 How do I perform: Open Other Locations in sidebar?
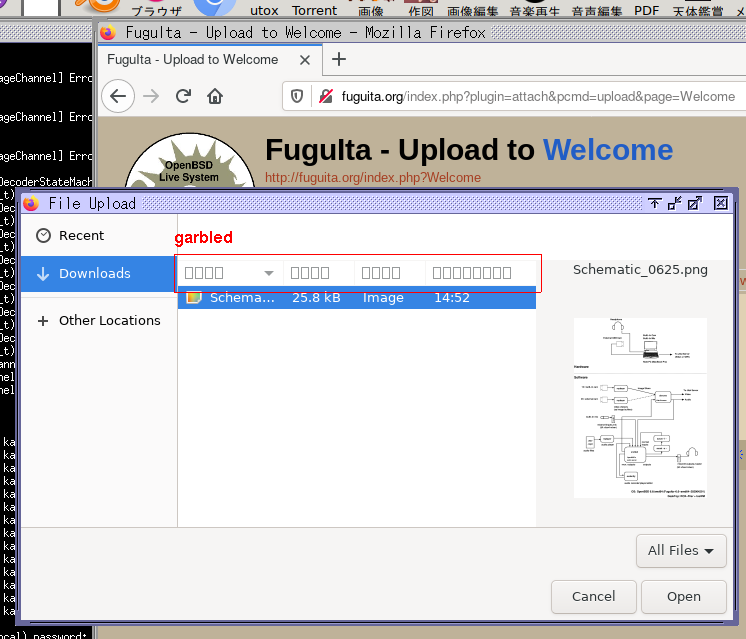click(109, 320)
